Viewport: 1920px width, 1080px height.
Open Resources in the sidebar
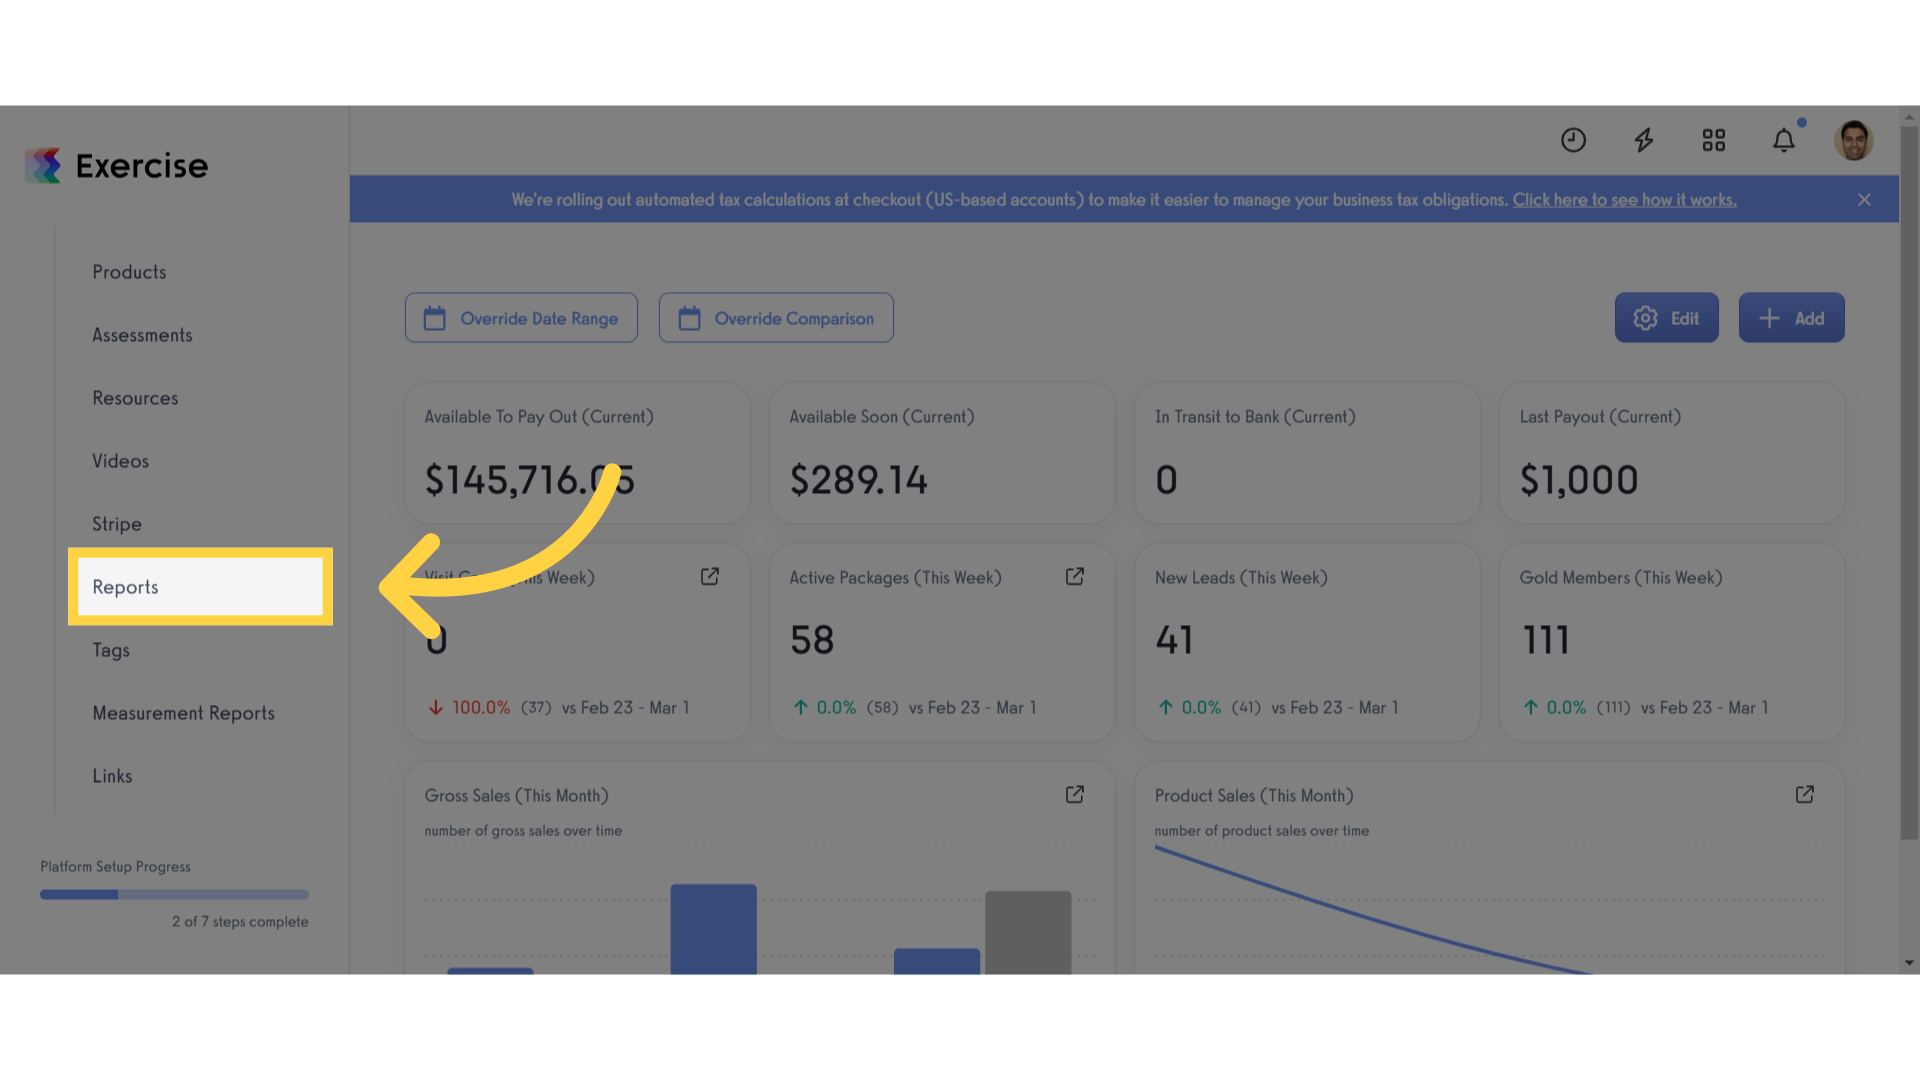(x=135, y=398)
